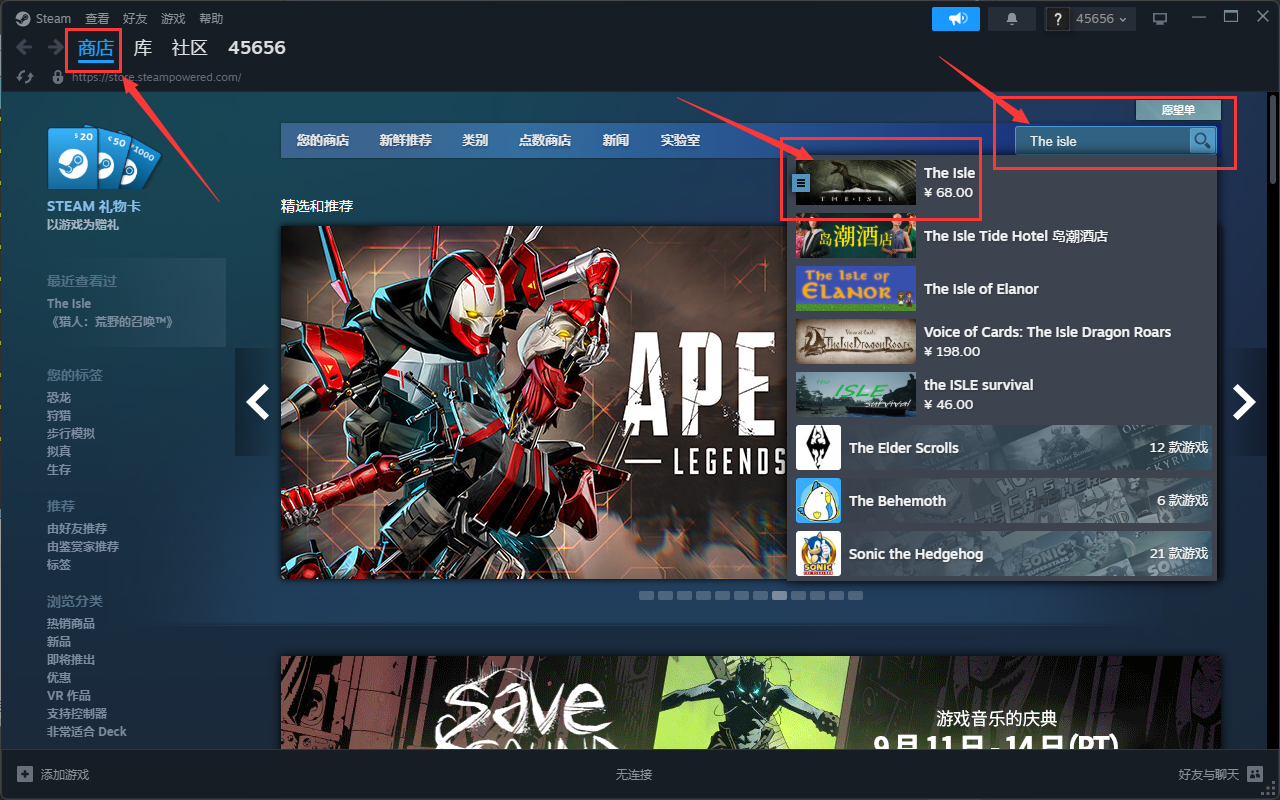The image size is (1280, 800).
Task: Open 新鲜推荐 menu
Action: pos(405,140)
